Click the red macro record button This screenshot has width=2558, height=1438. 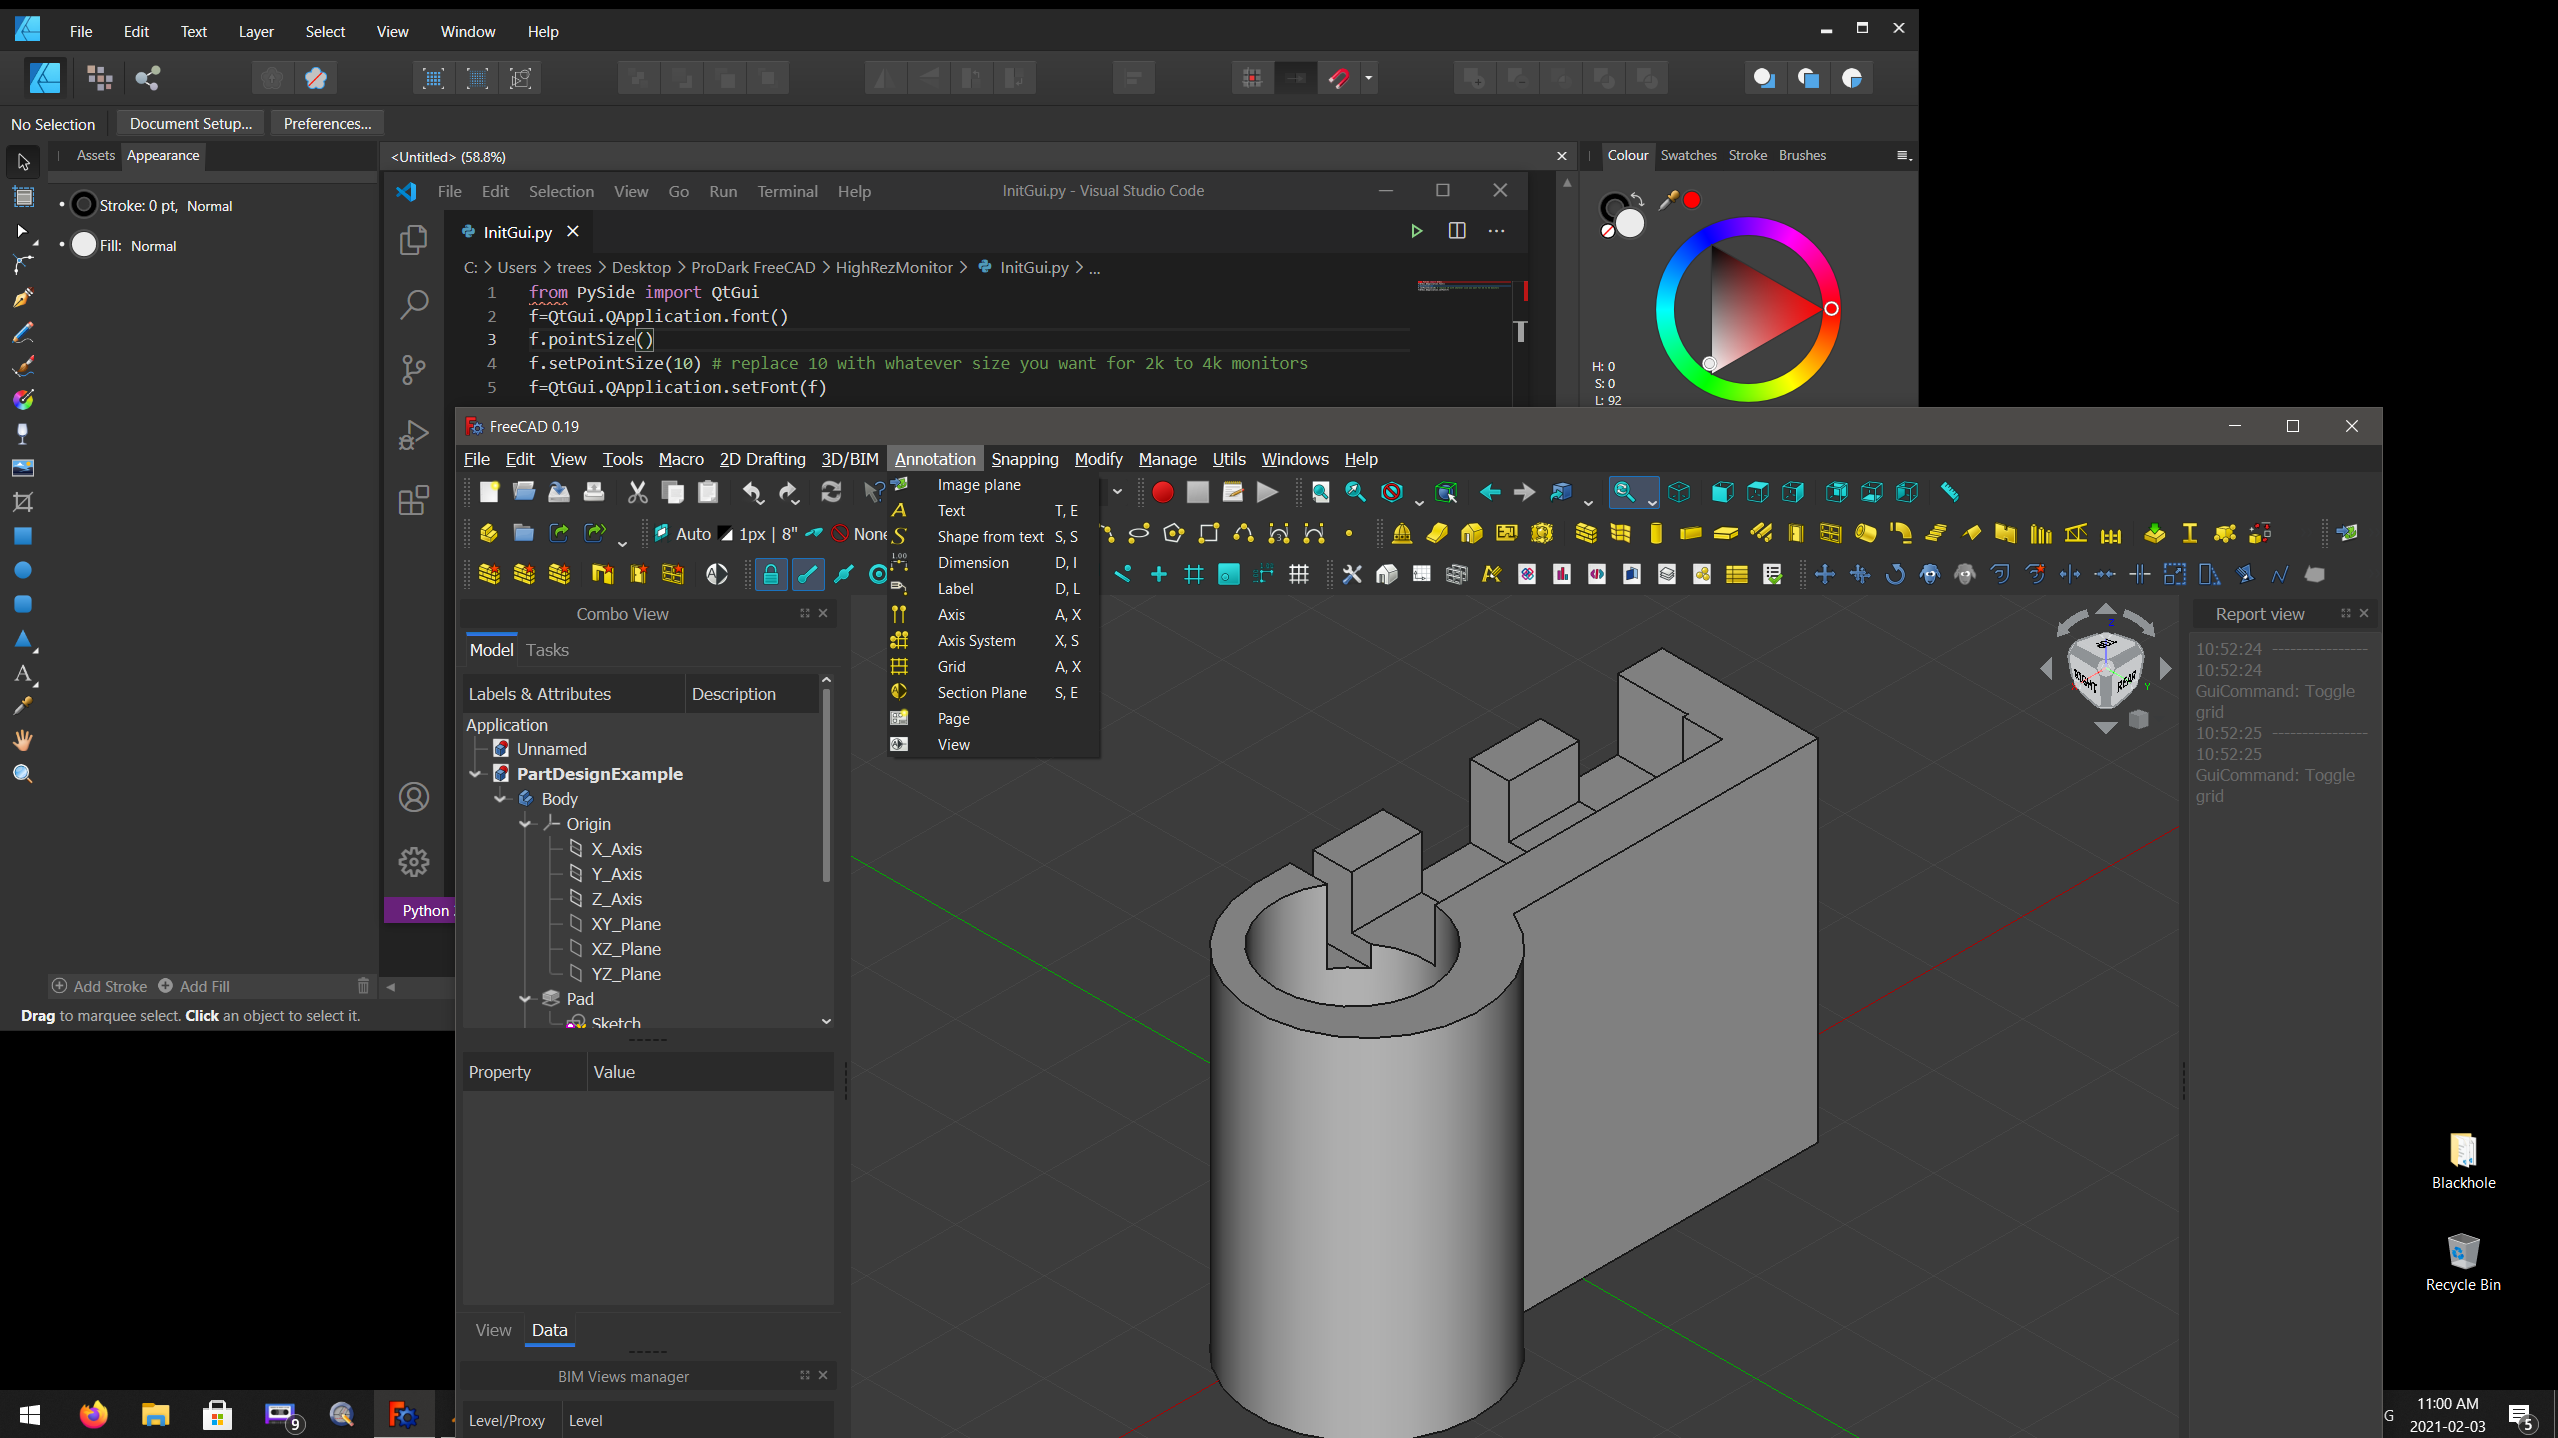click(1162, 492)
